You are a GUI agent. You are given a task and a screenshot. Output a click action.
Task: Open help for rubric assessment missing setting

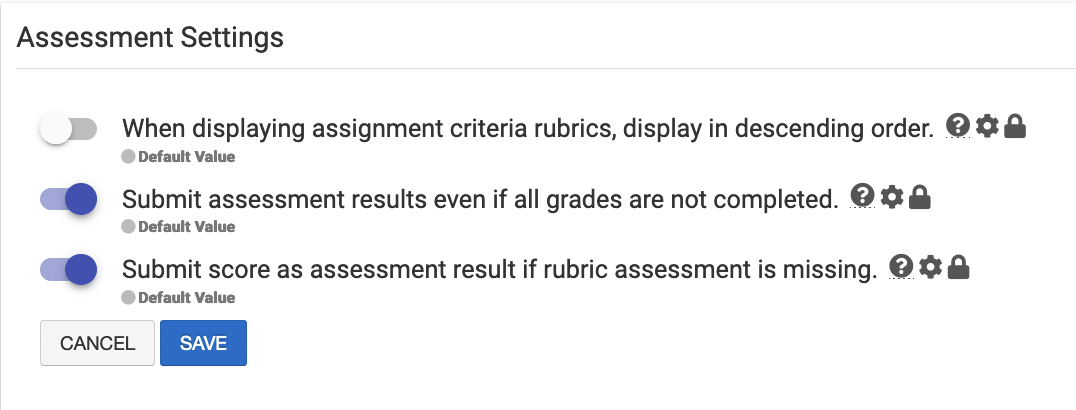pyautogui.click(x=901, y=266)
